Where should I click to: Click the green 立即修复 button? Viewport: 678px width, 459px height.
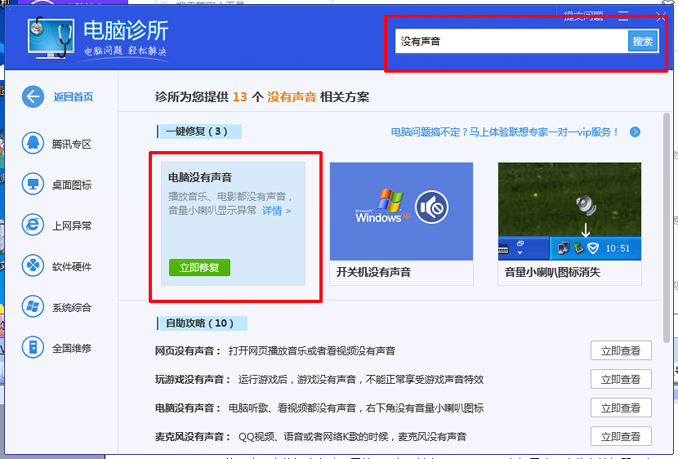pos(200,267)
